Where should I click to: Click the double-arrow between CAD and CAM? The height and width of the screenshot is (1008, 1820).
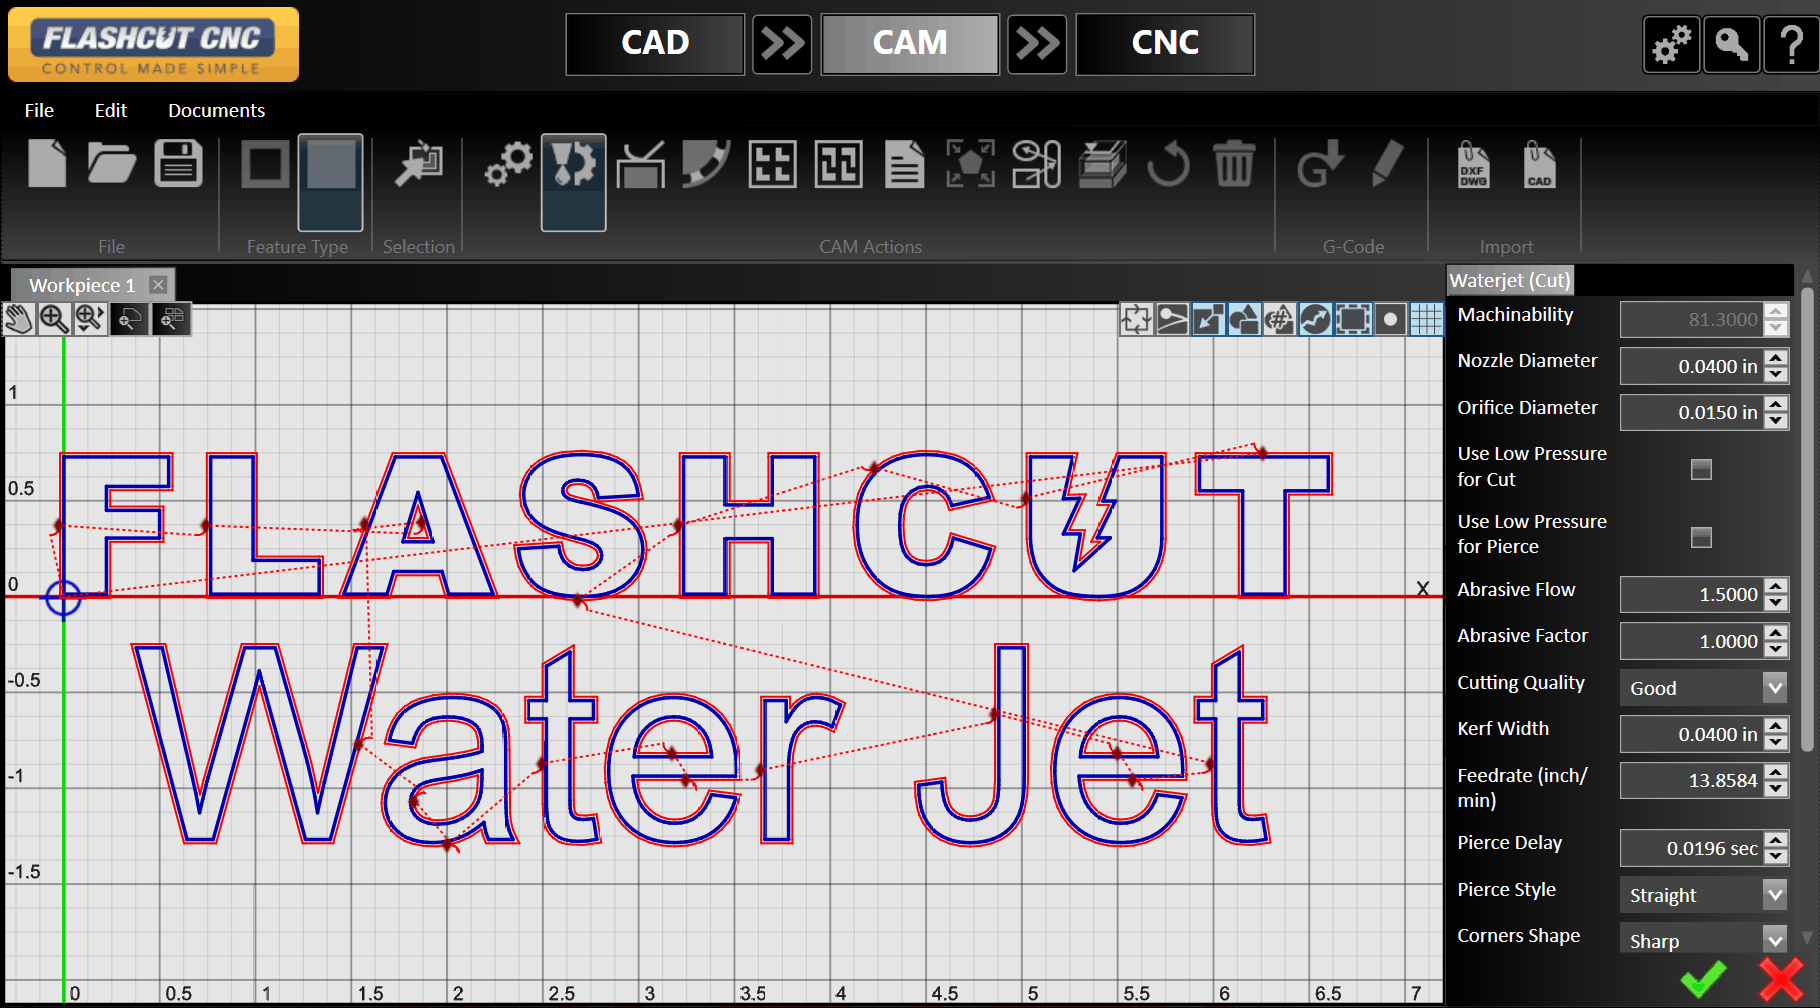click(x=782, y=44)
